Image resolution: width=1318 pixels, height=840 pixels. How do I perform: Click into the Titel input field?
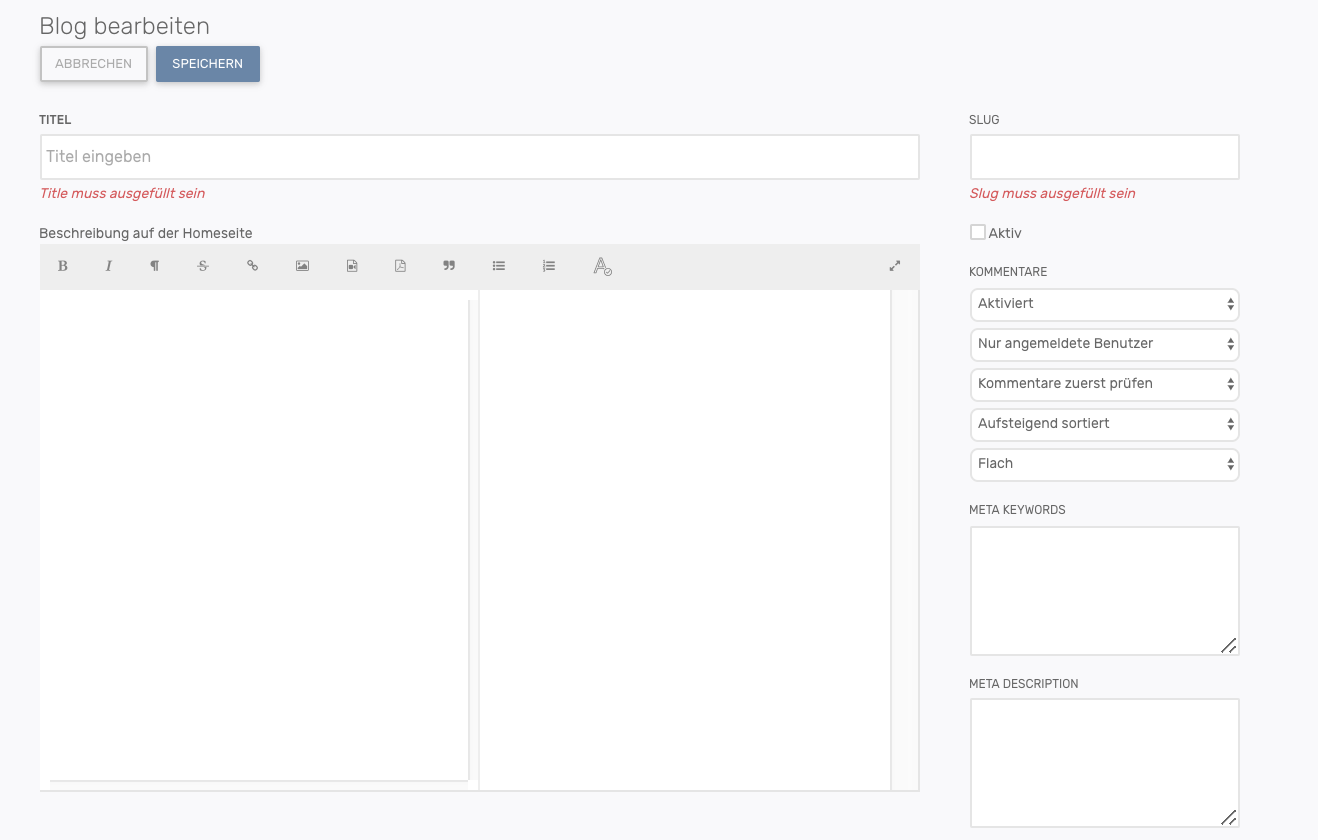tap(479, 157)
